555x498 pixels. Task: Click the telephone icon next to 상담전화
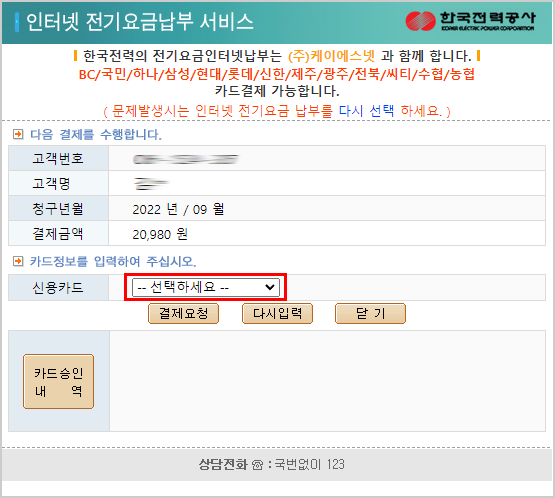tap(257, 465)
